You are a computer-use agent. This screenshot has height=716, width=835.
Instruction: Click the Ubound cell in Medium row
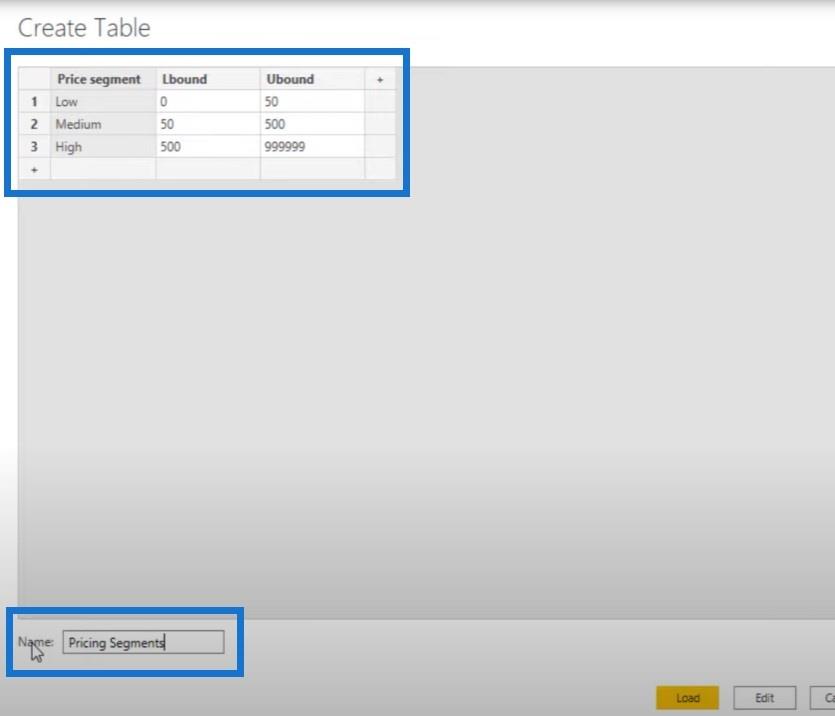(x=313, y=124)
